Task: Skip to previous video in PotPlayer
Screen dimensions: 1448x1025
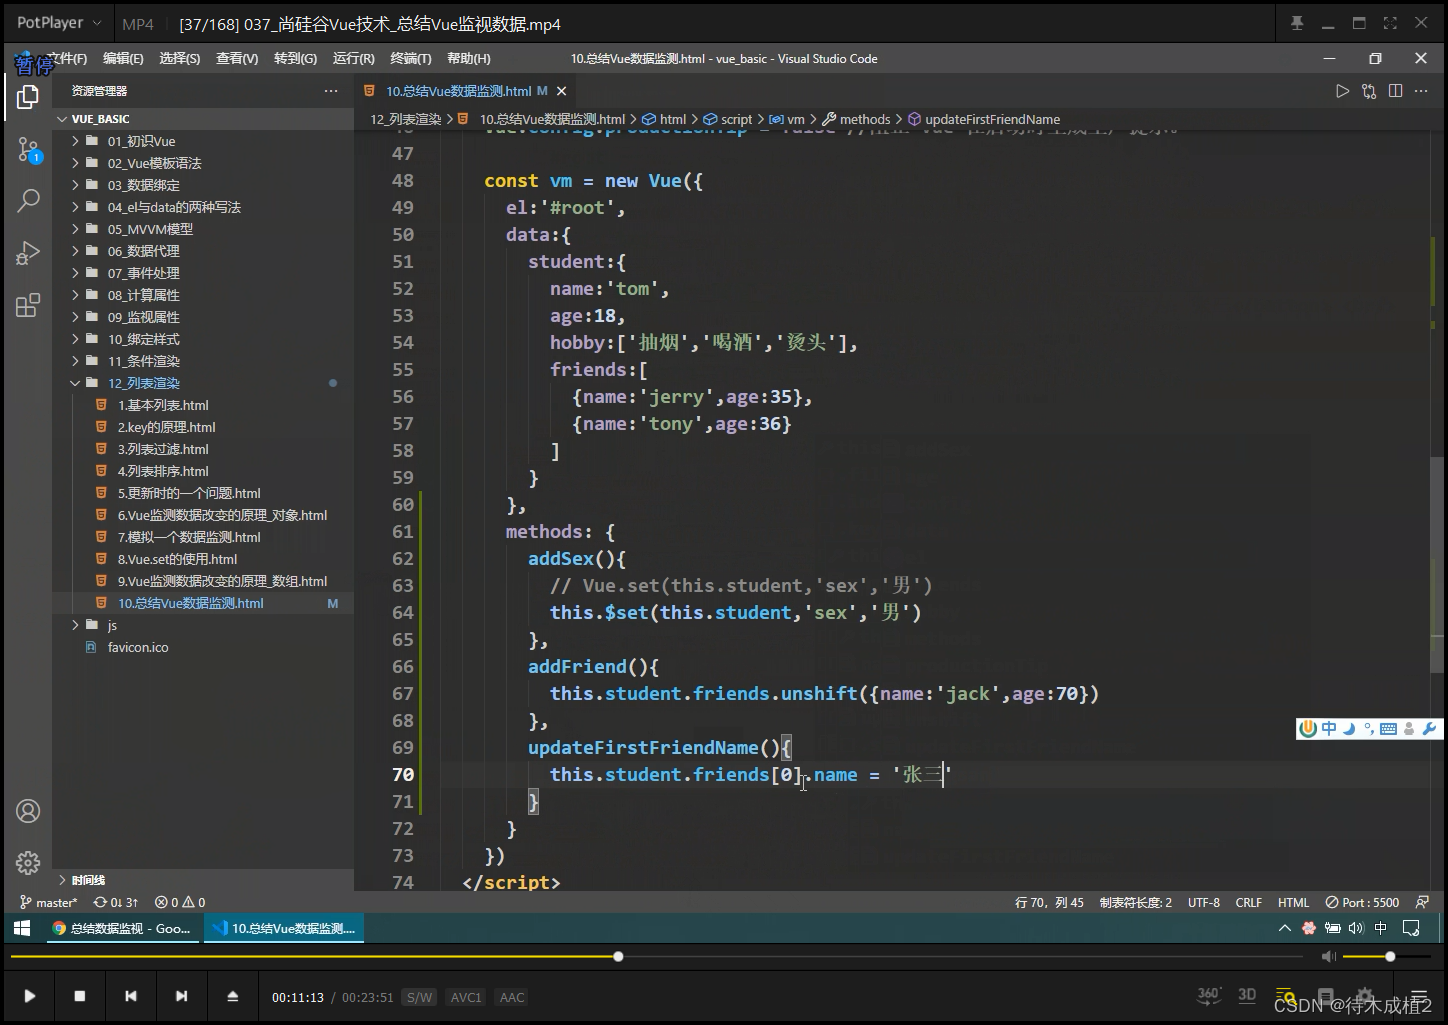Action: [131, 996]
